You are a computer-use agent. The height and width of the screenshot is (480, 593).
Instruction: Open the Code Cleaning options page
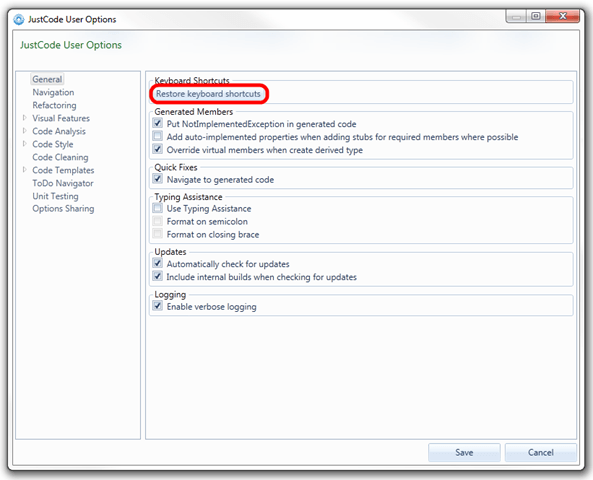61,157
